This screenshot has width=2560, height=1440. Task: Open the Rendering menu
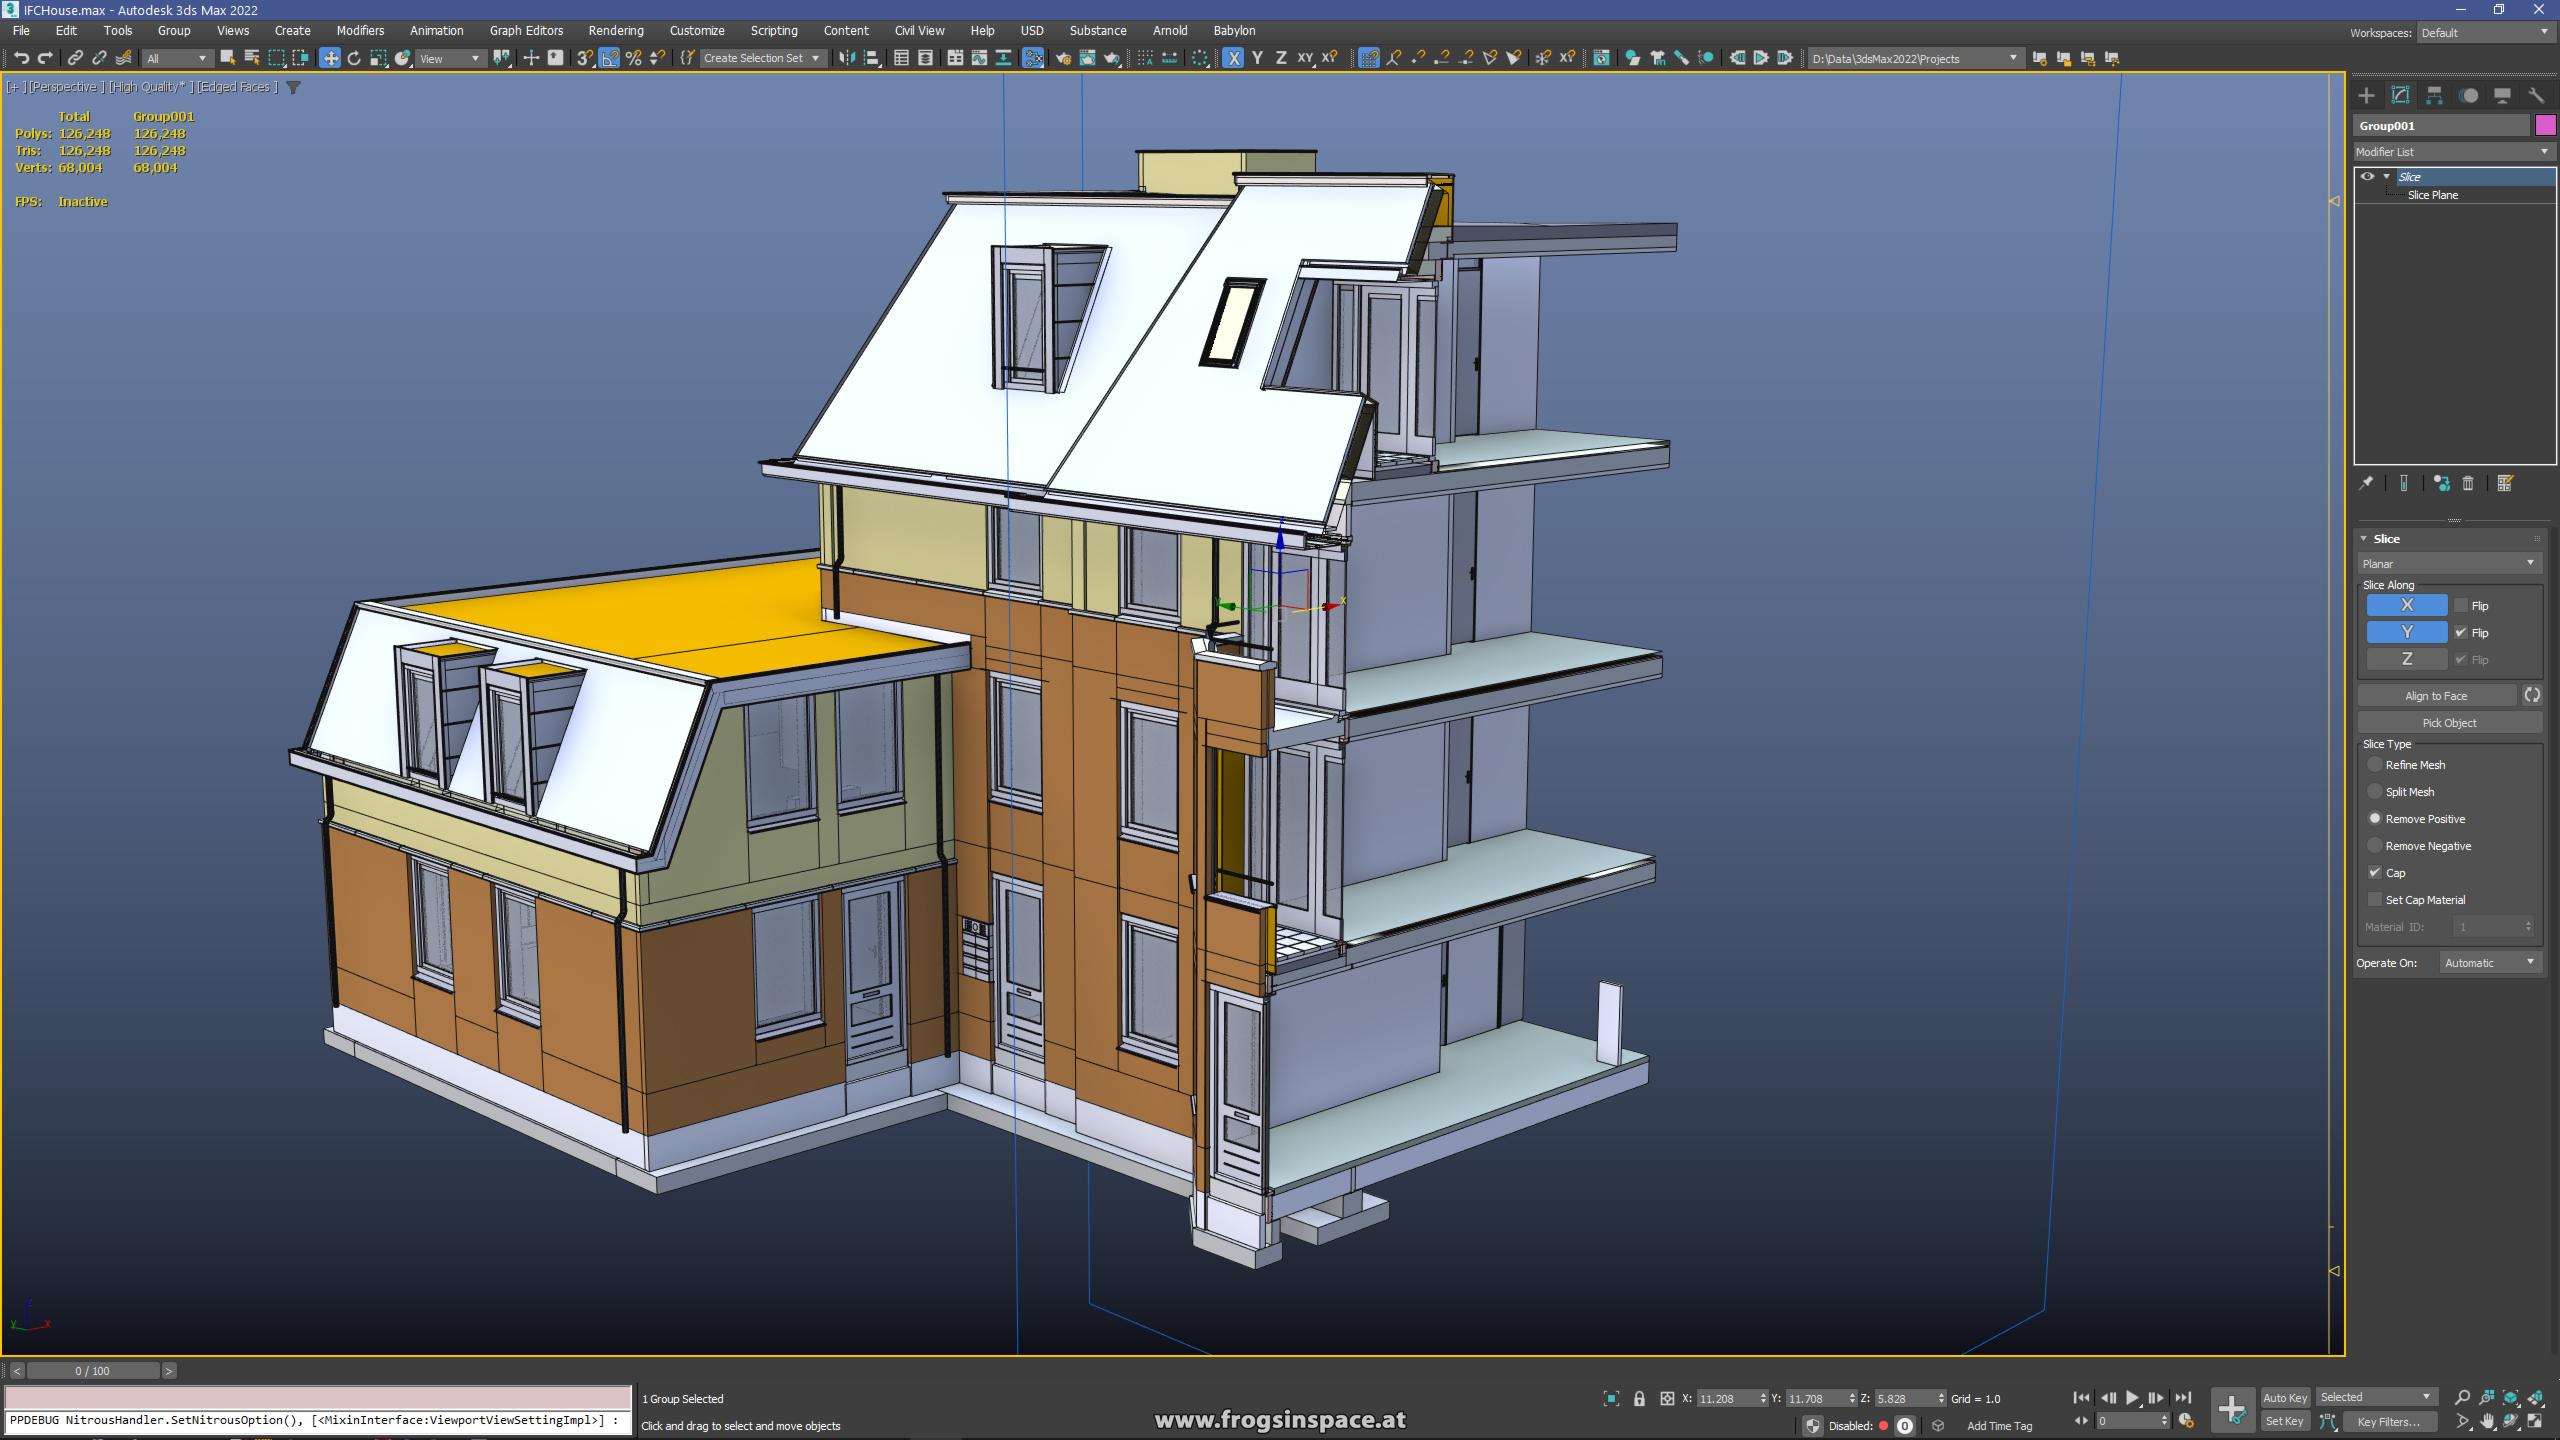[x=615, y=31]
